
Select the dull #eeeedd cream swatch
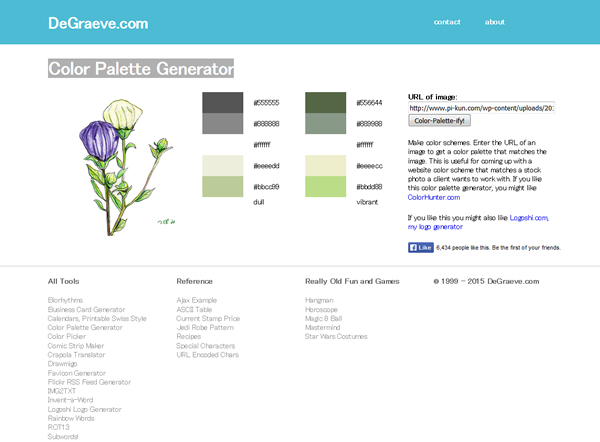tap(223, 165)
